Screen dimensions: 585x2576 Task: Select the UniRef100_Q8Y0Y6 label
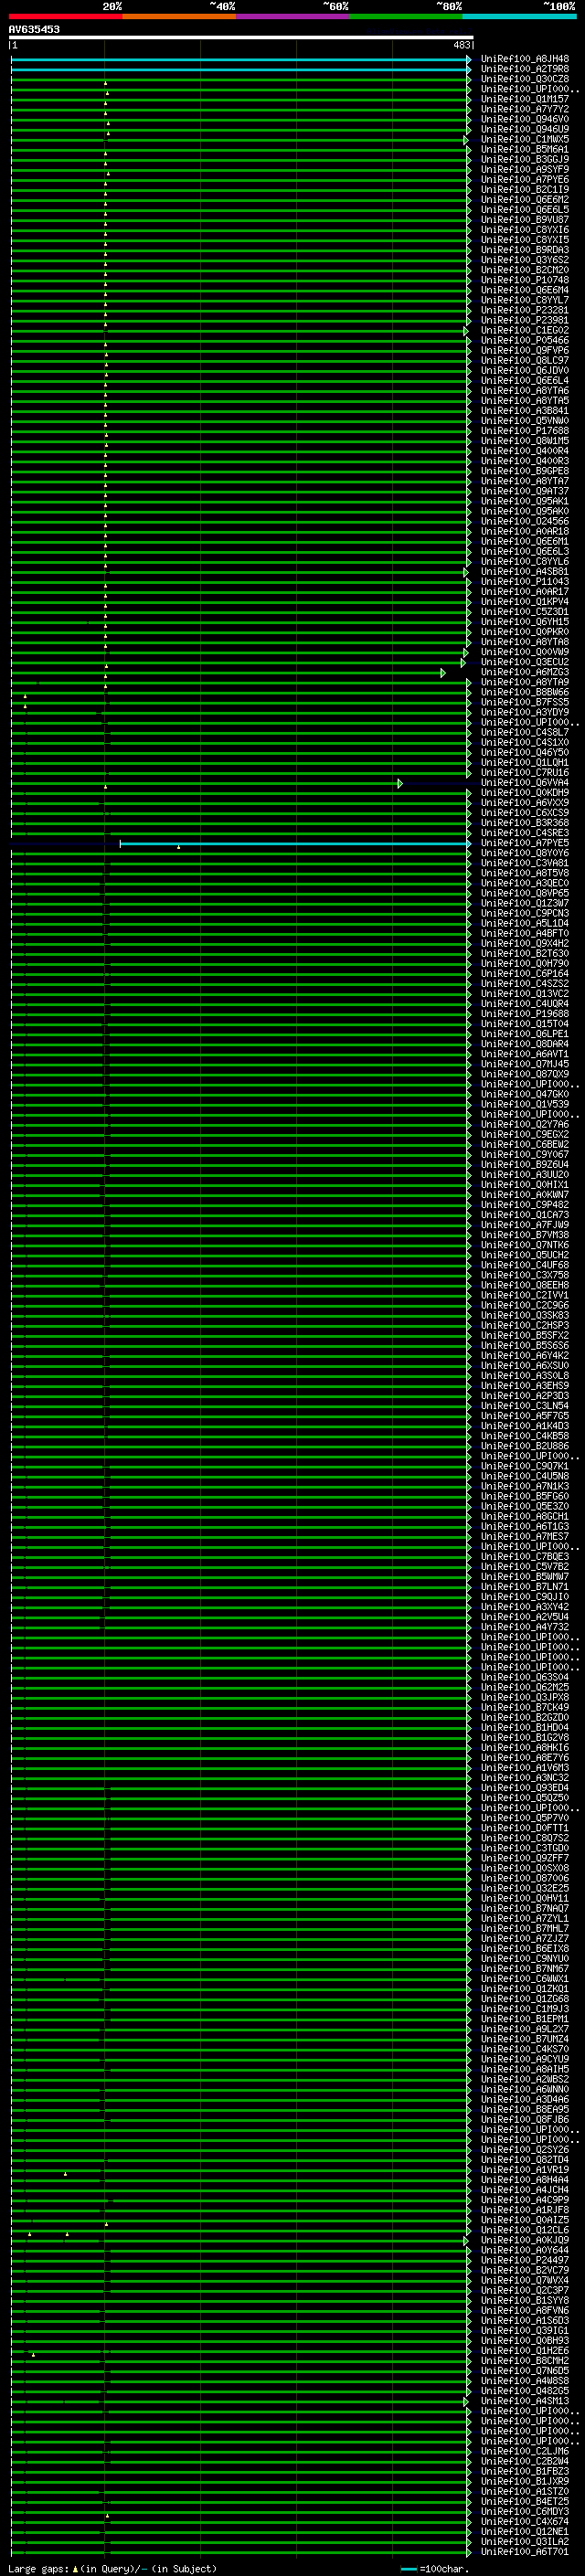click(x=524, y=853)
